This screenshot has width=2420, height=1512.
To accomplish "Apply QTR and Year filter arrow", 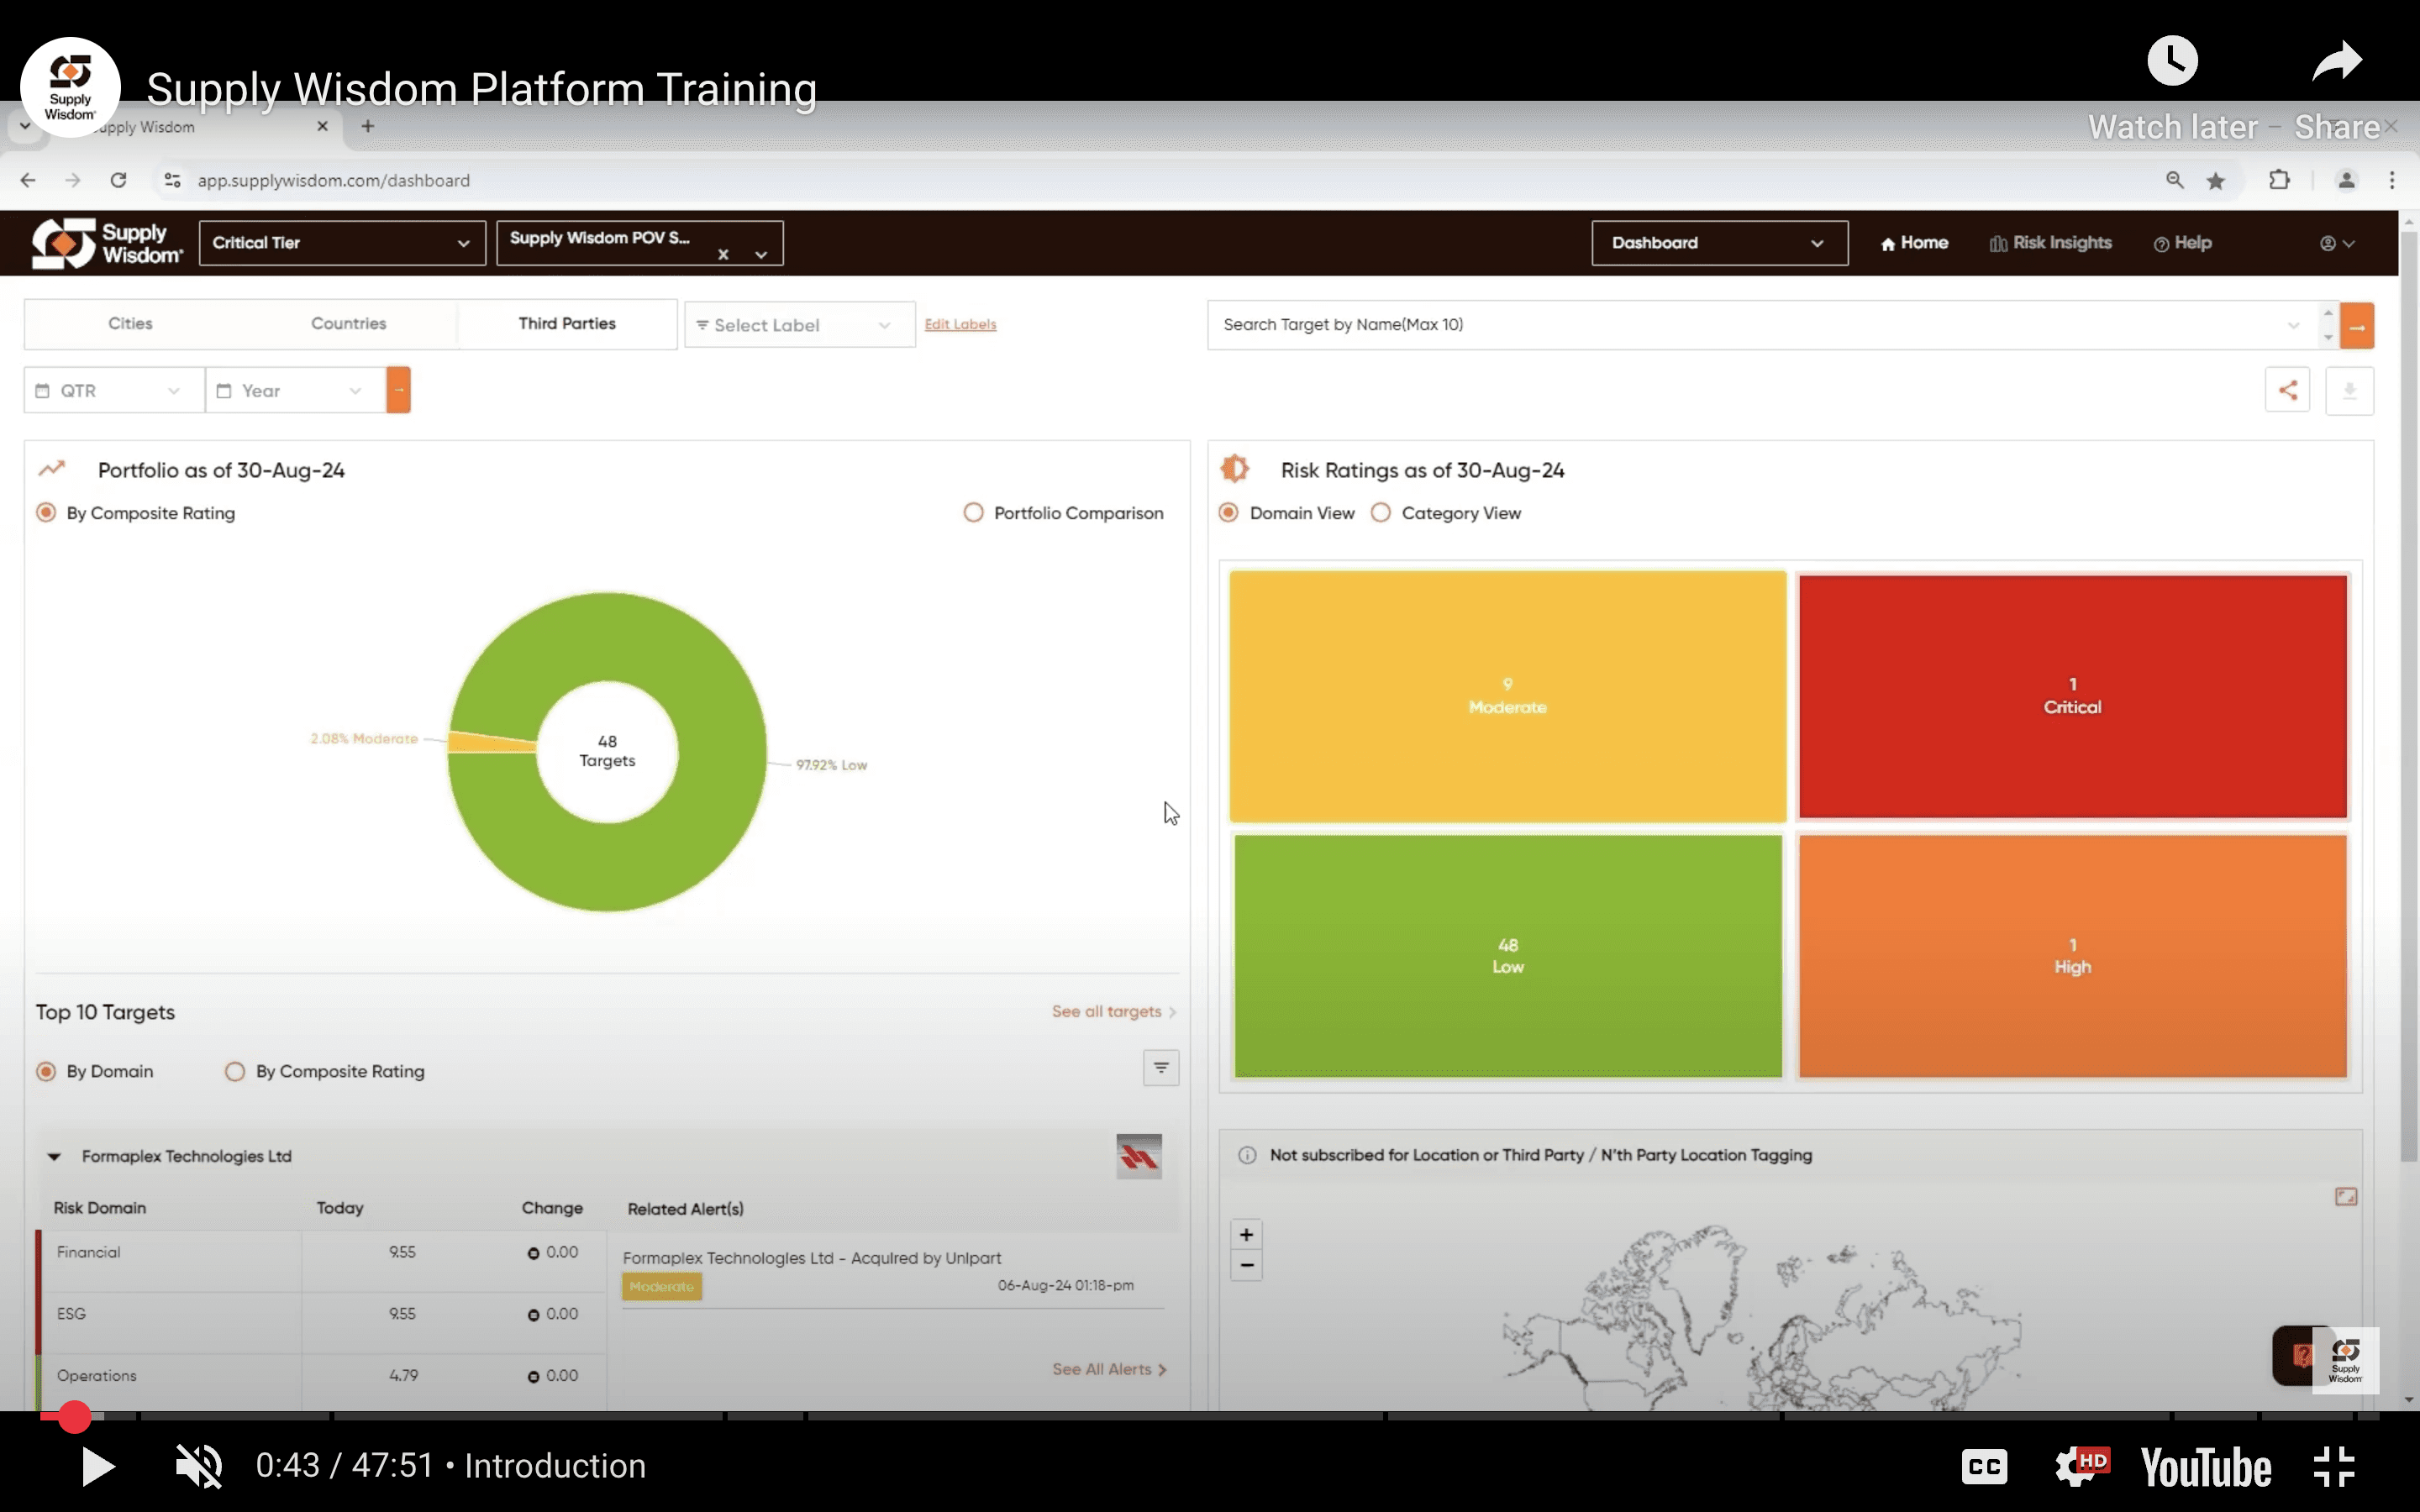I will click(x=398, y=390).
